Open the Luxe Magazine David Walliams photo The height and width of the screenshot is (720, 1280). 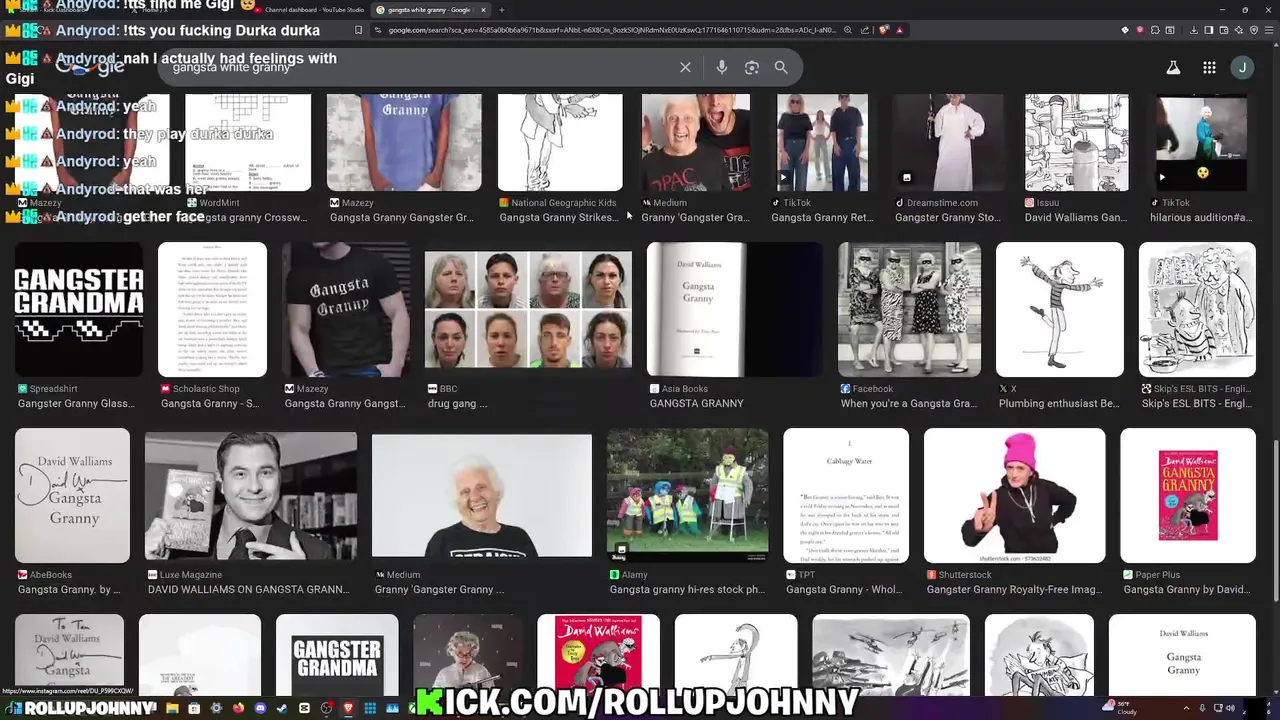click(251, 495)
